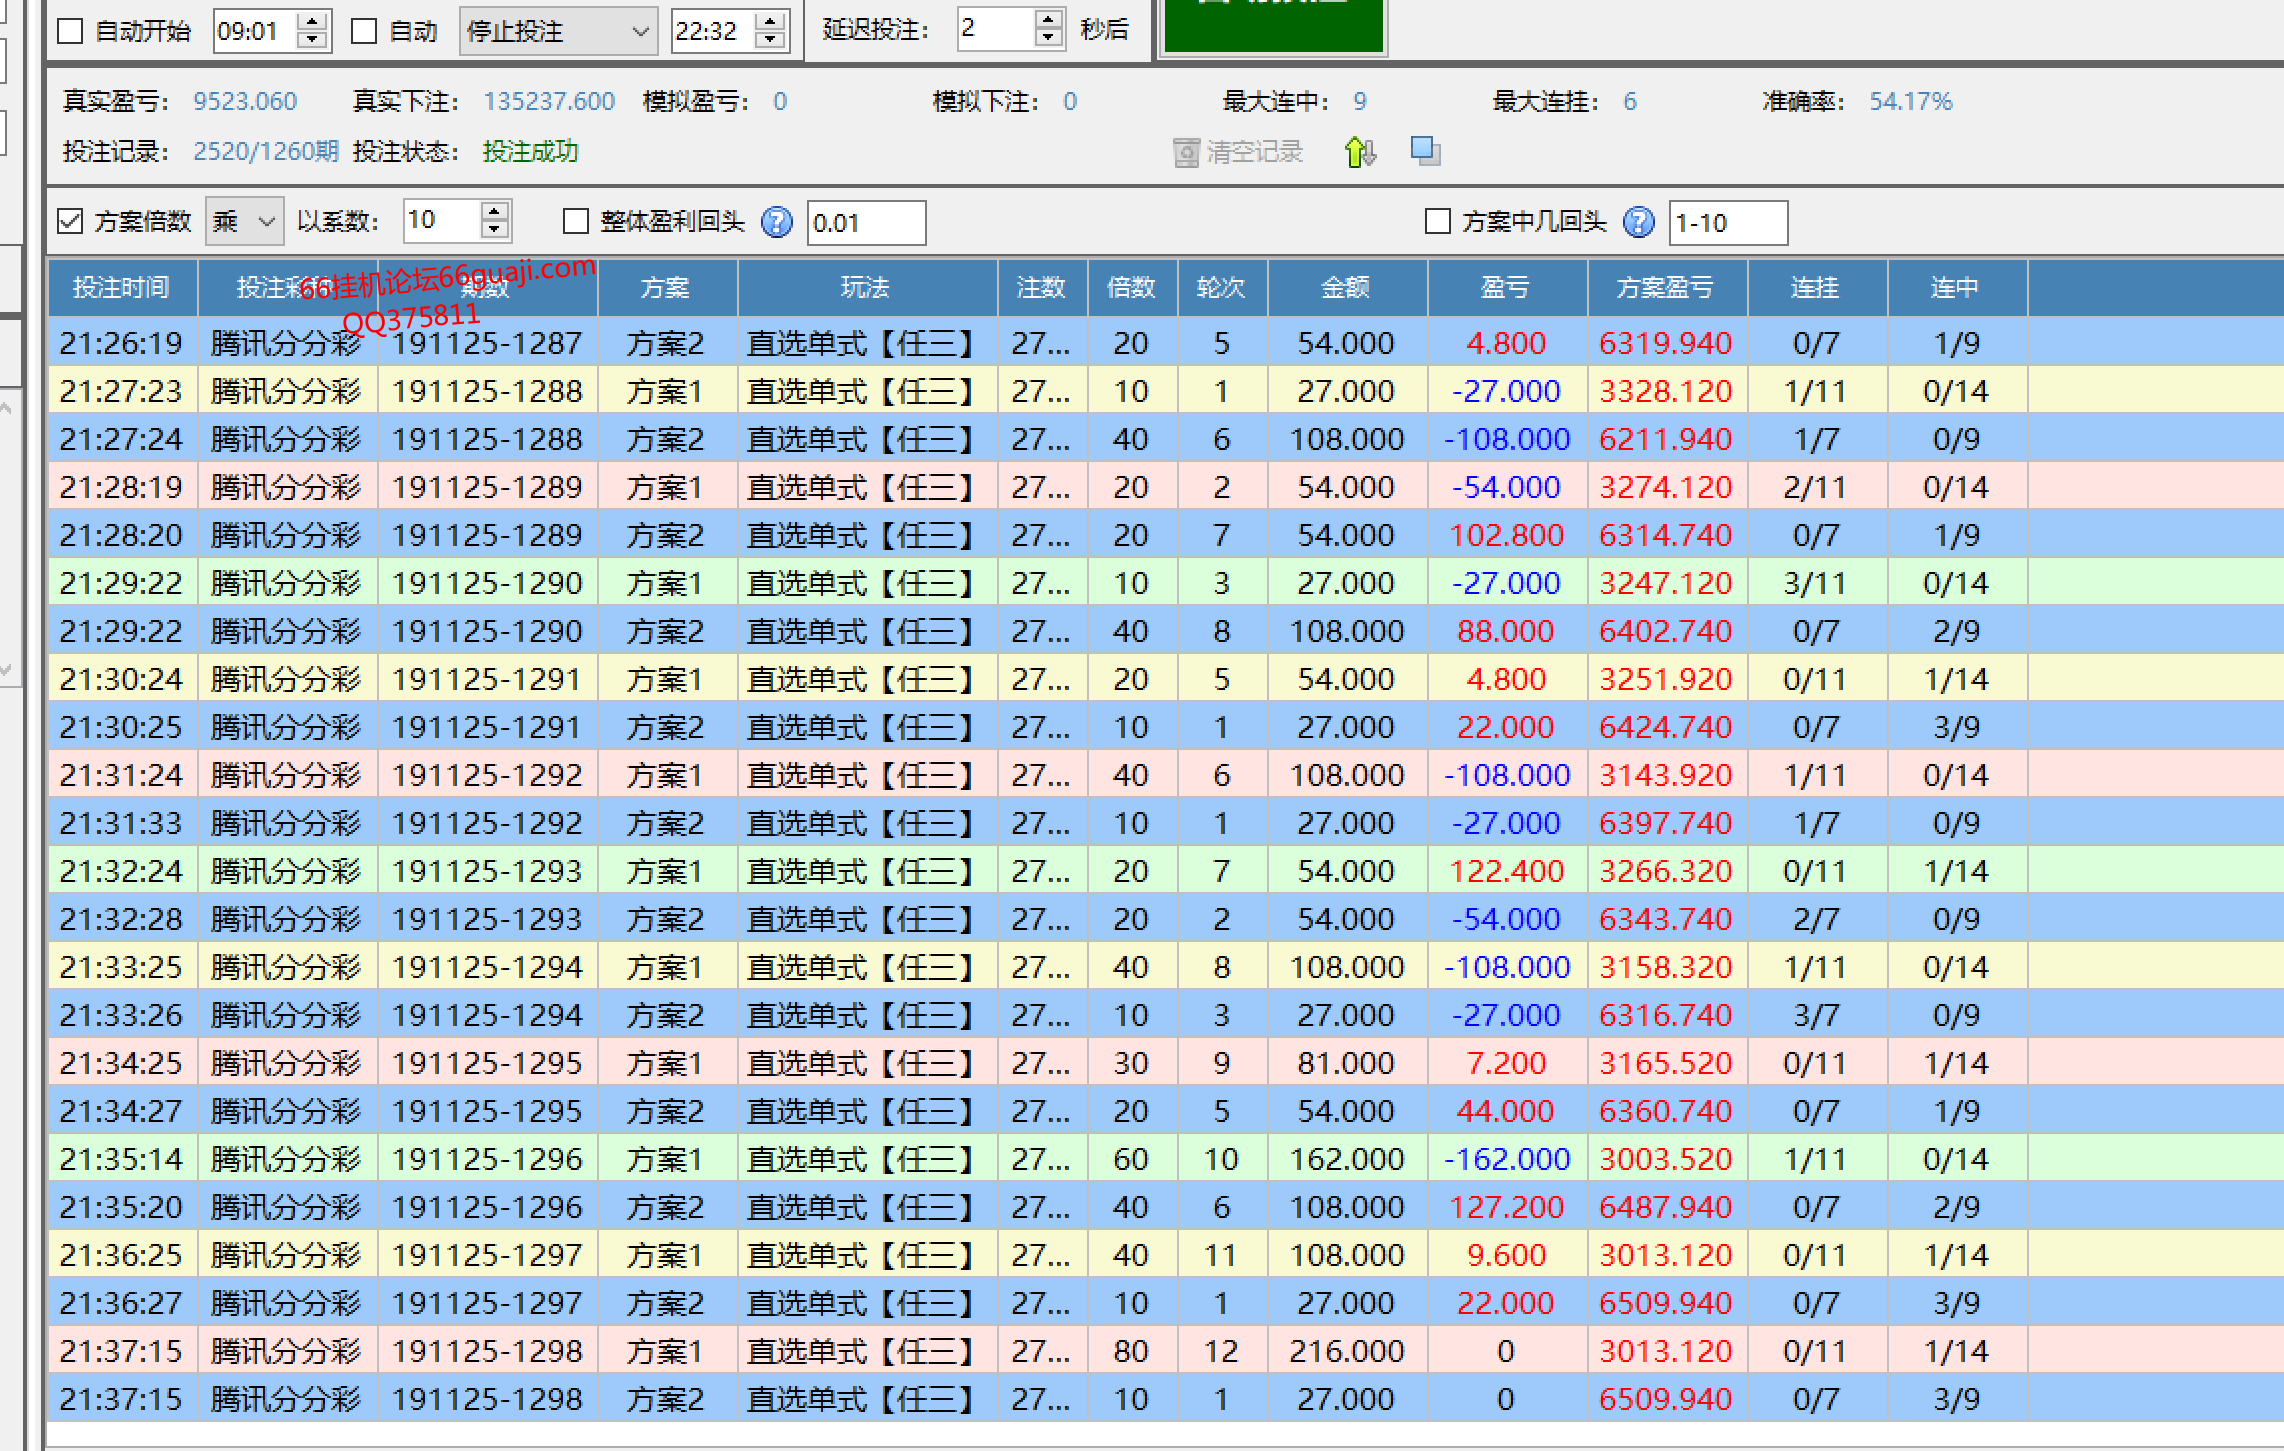Image resolution: width=2284 pixels, height=1451 pixels.
Task: Sort by 投注时间 column header
Action: (x=122, y=288)
